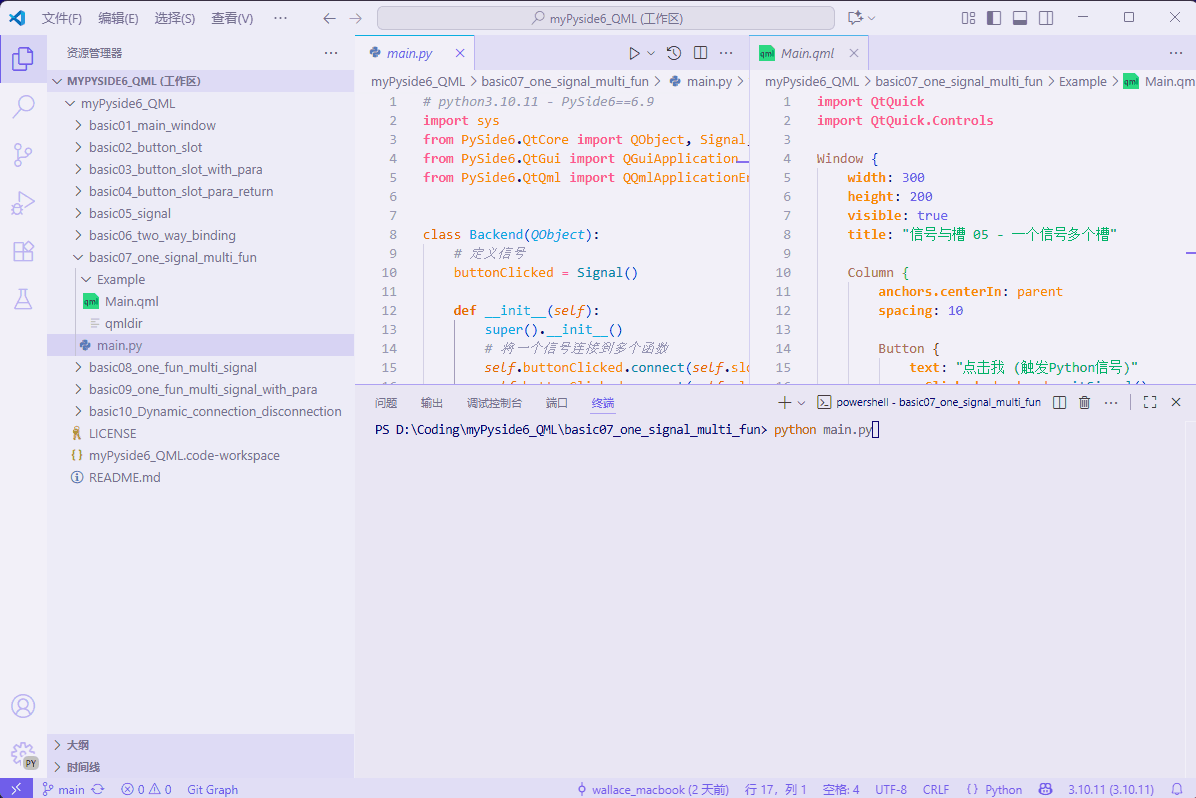Open the Testing flask view

point(23,299)
